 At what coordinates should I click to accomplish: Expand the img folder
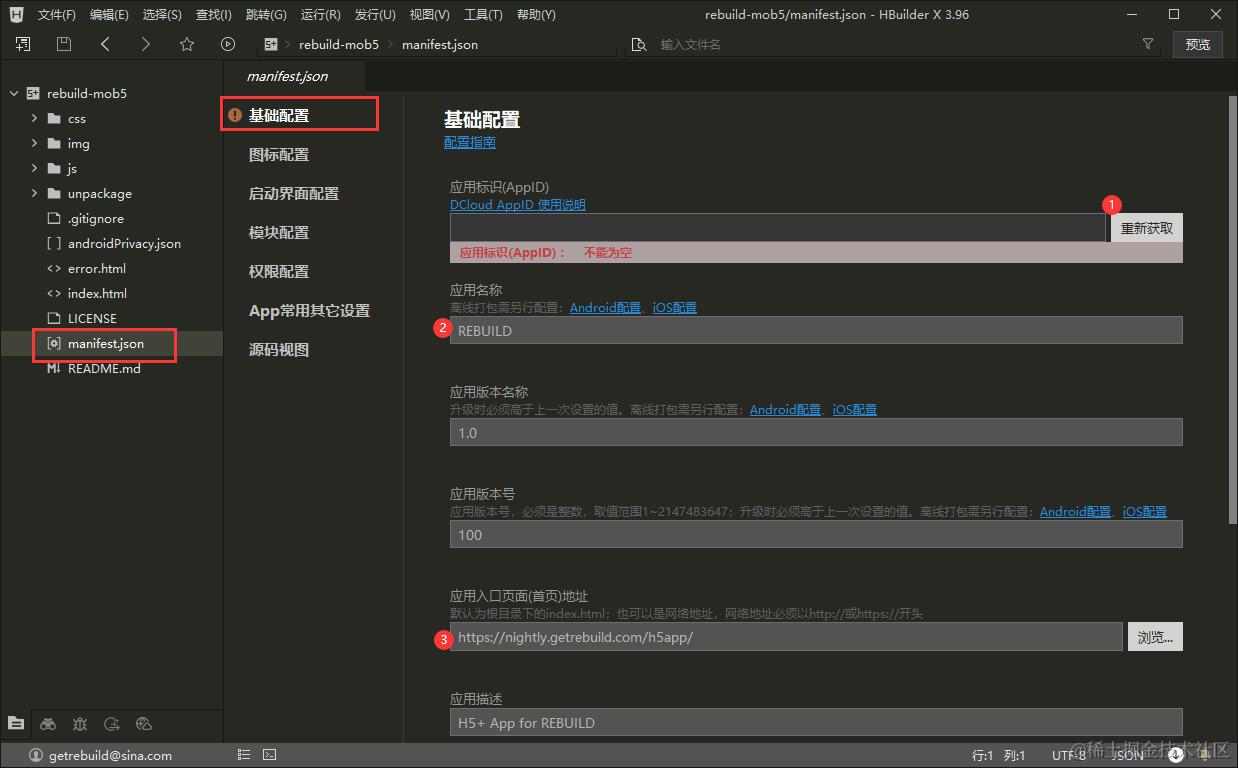34,143
